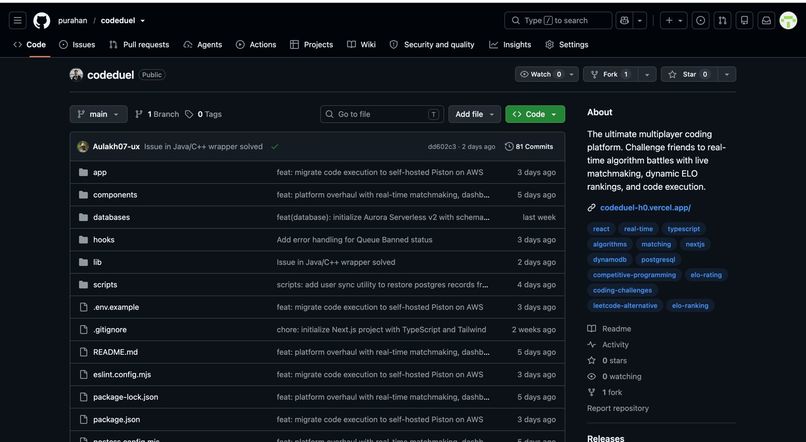Click the README.md file icon
Image resolution: width=806 pixels, height=442 pixels.
[x=83, y=352]
